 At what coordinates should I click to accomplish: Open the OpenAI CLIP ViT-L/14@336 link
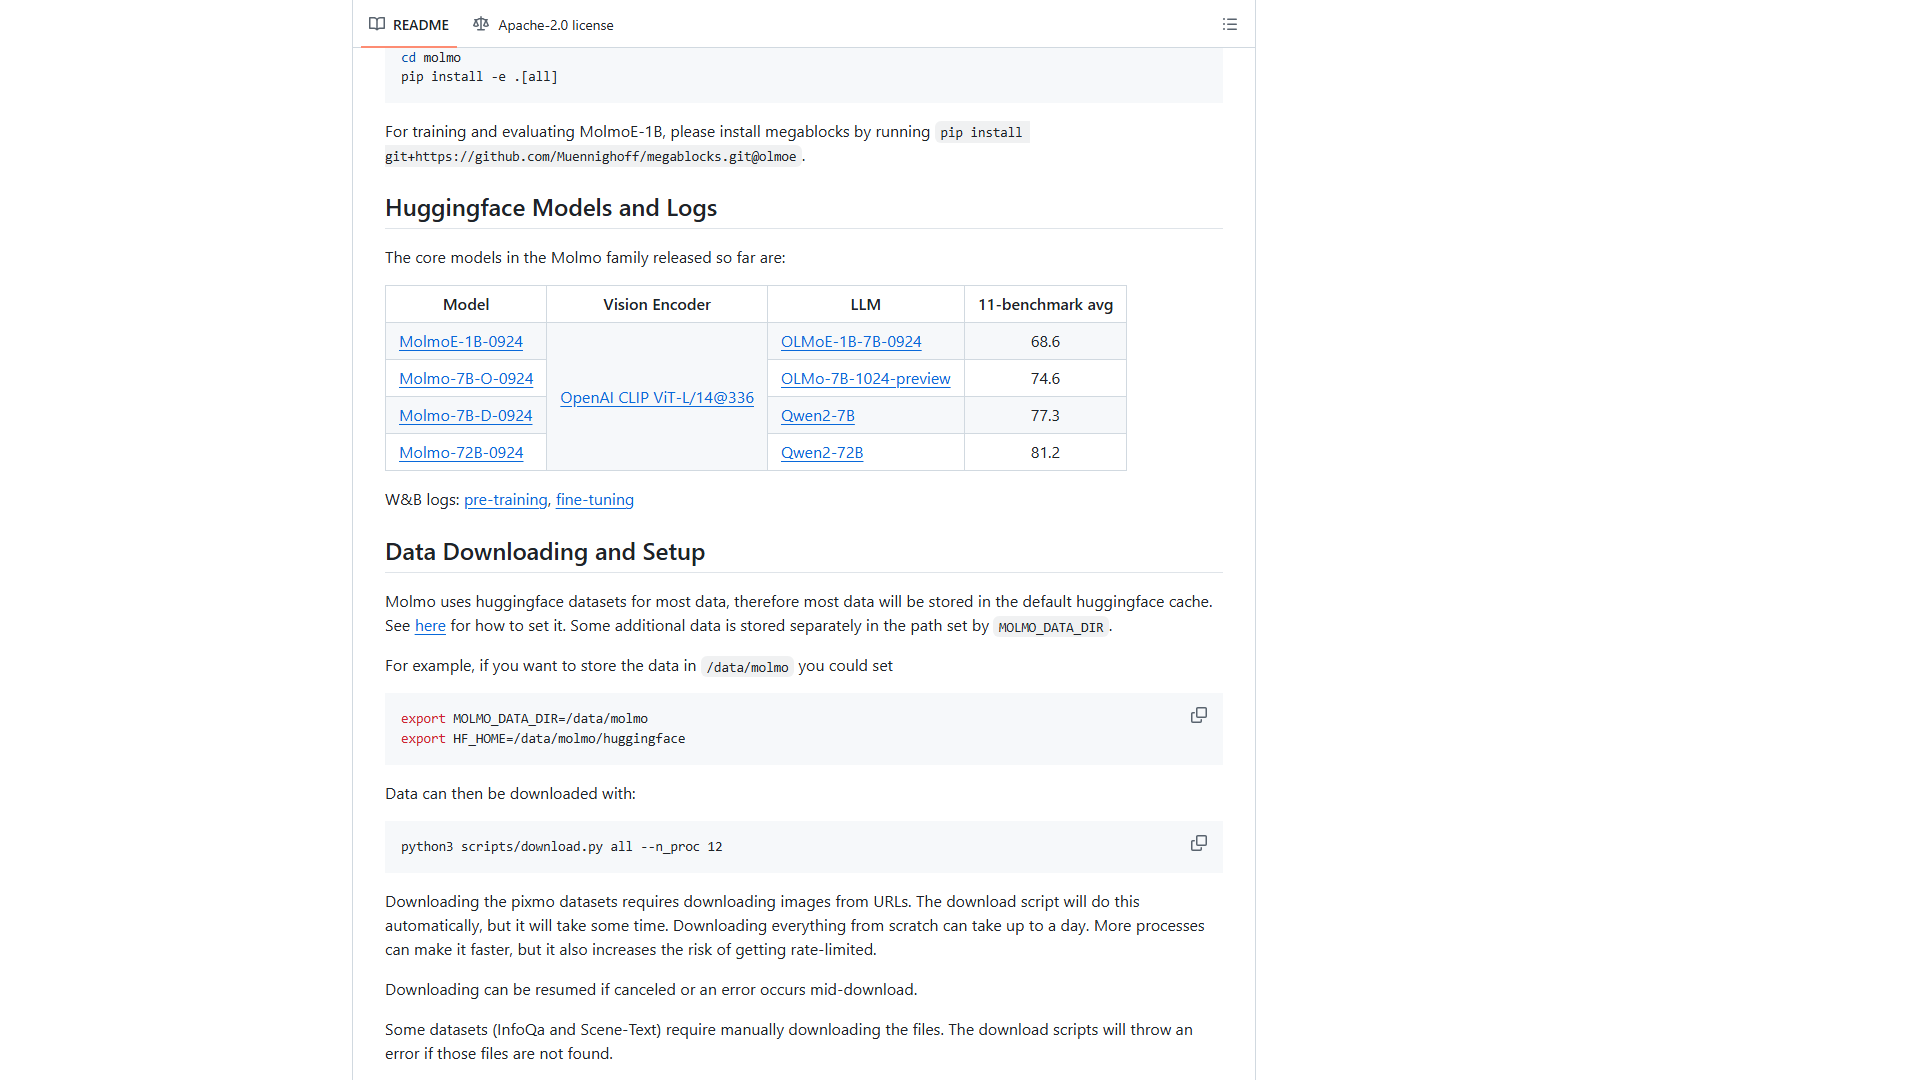[657, 397]
